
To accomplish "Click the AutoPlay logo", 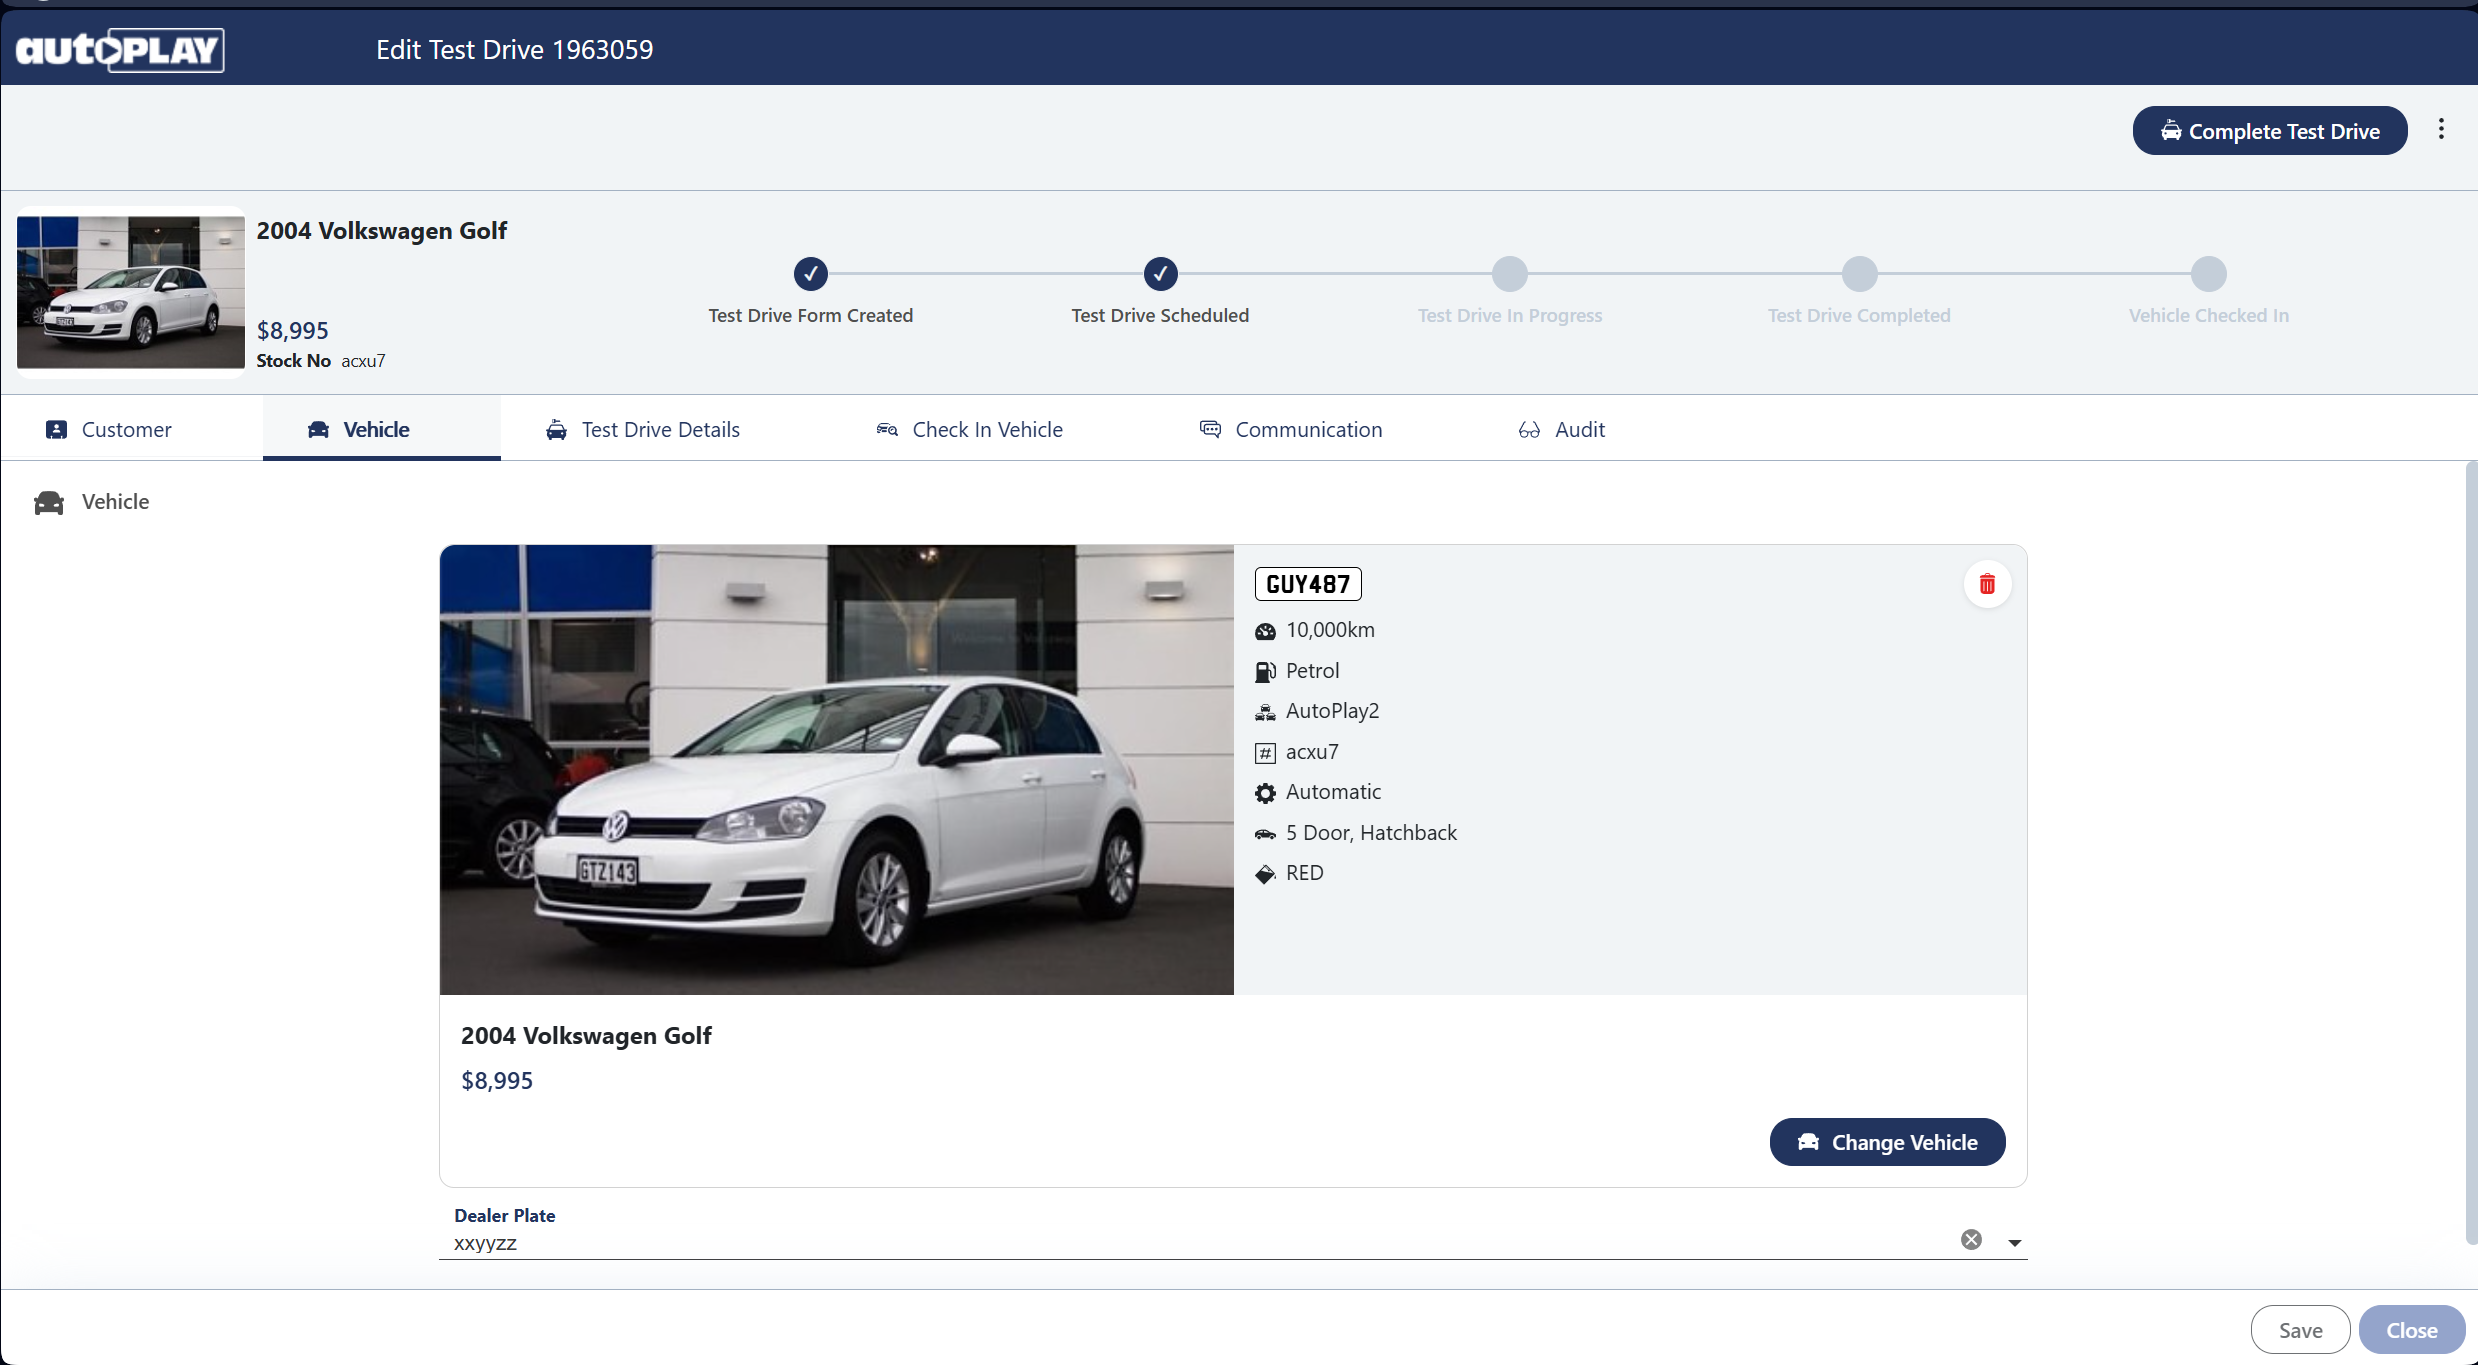I will 120,50.
